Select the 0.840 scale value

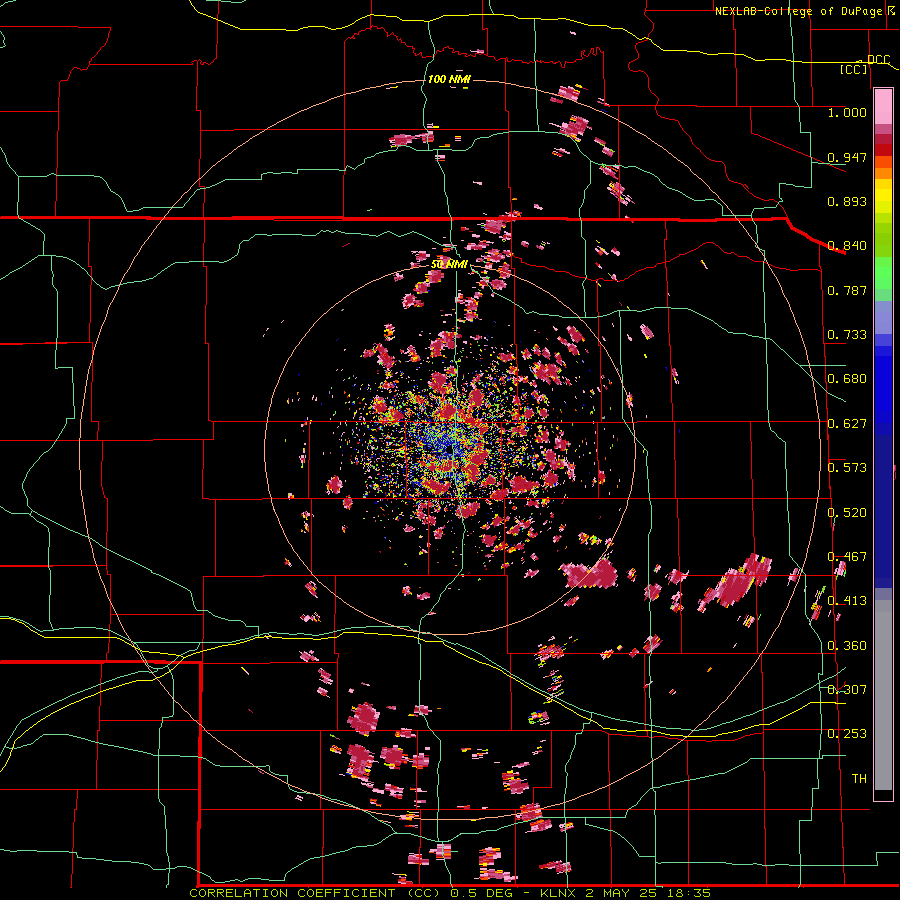coord(847,246)
